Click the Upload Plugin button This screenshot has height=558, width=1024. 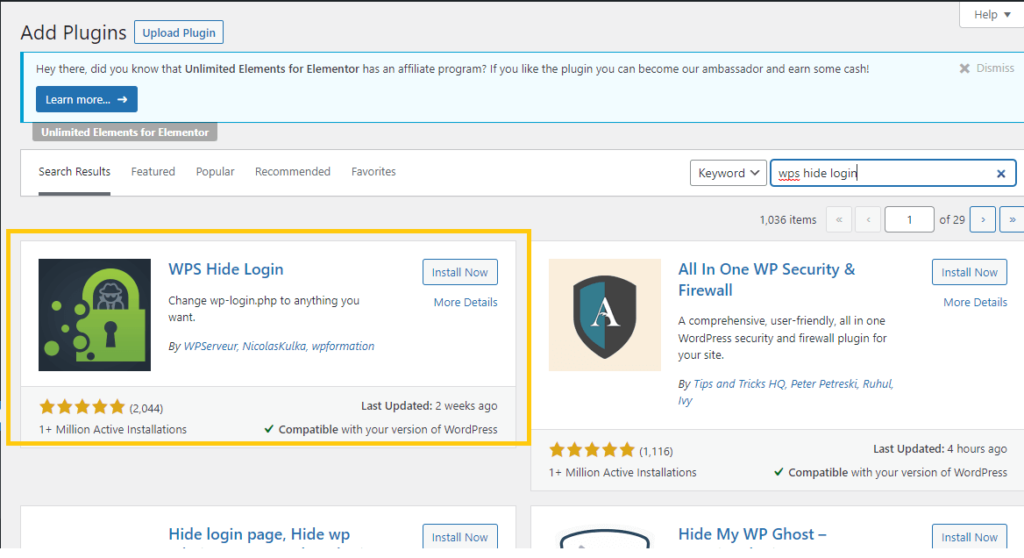(x=179, y=33)
